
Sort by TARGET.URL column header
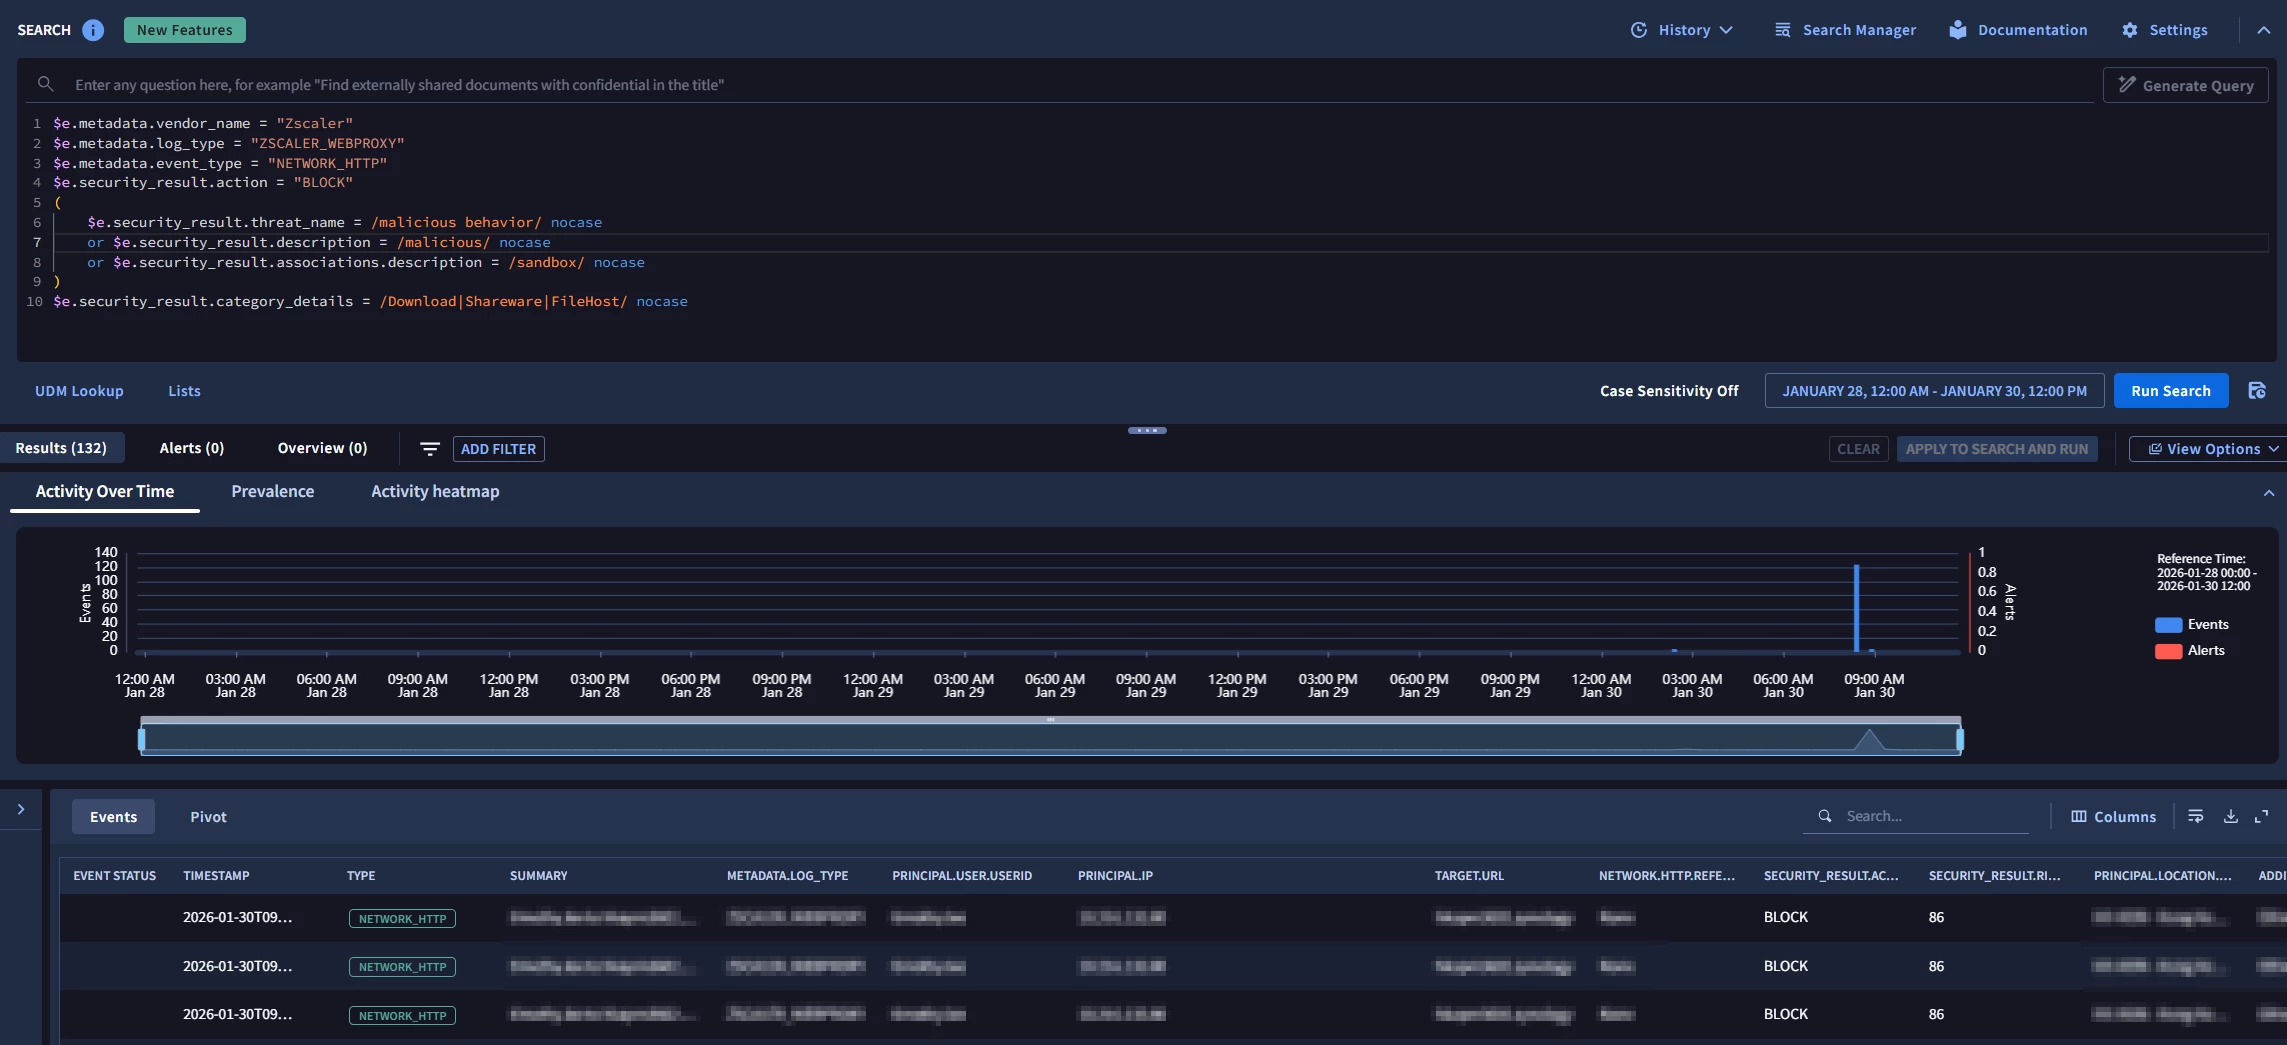point(1469,876)
